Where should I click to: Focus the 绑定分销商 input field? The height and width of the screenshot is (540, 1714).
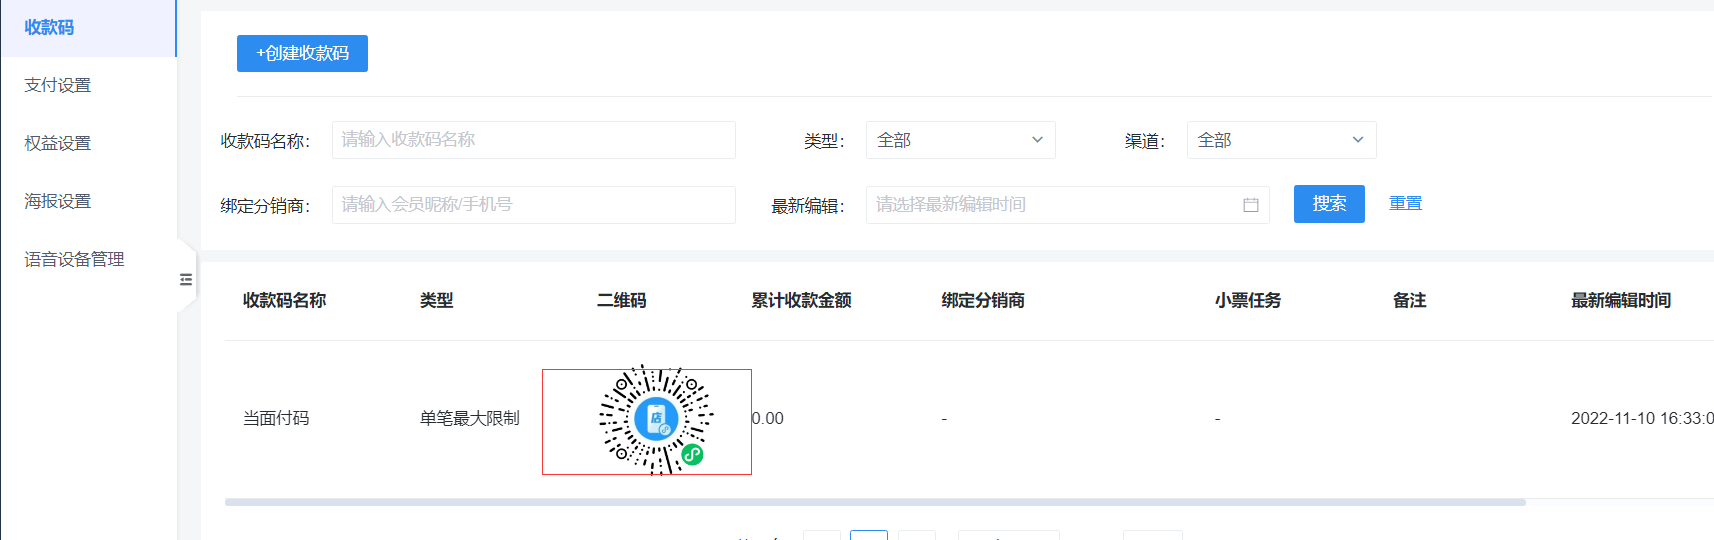click(x=534, y=205)
